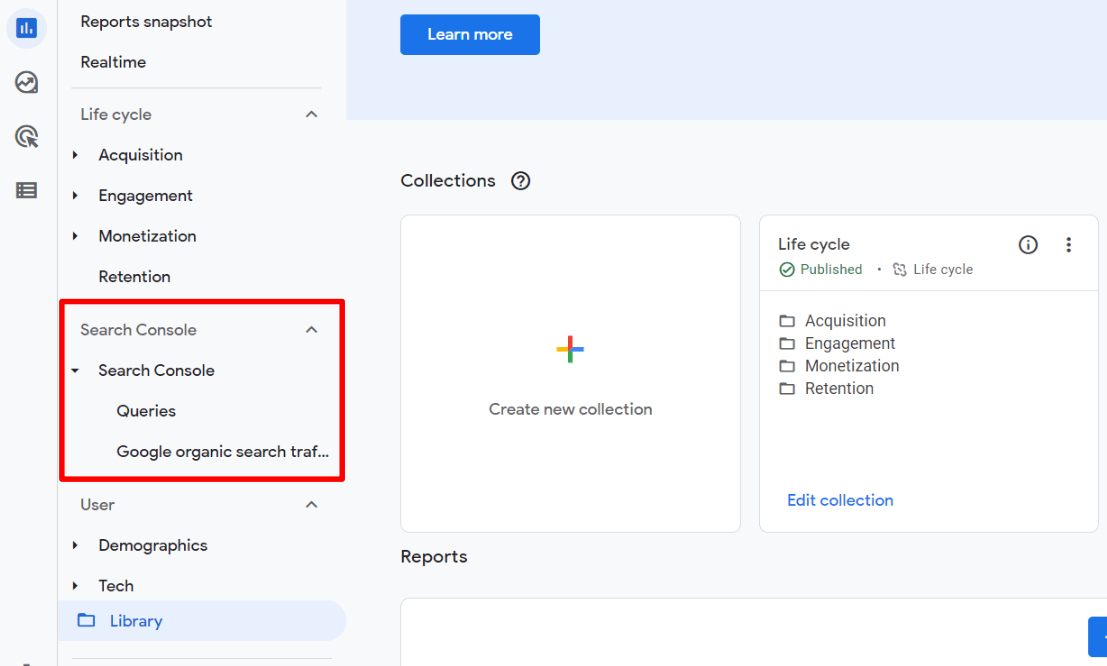View Life cycle collection info icon
Image resolution: width=1107 pixels, height=666 pixels.
(x=1028, y=244)
